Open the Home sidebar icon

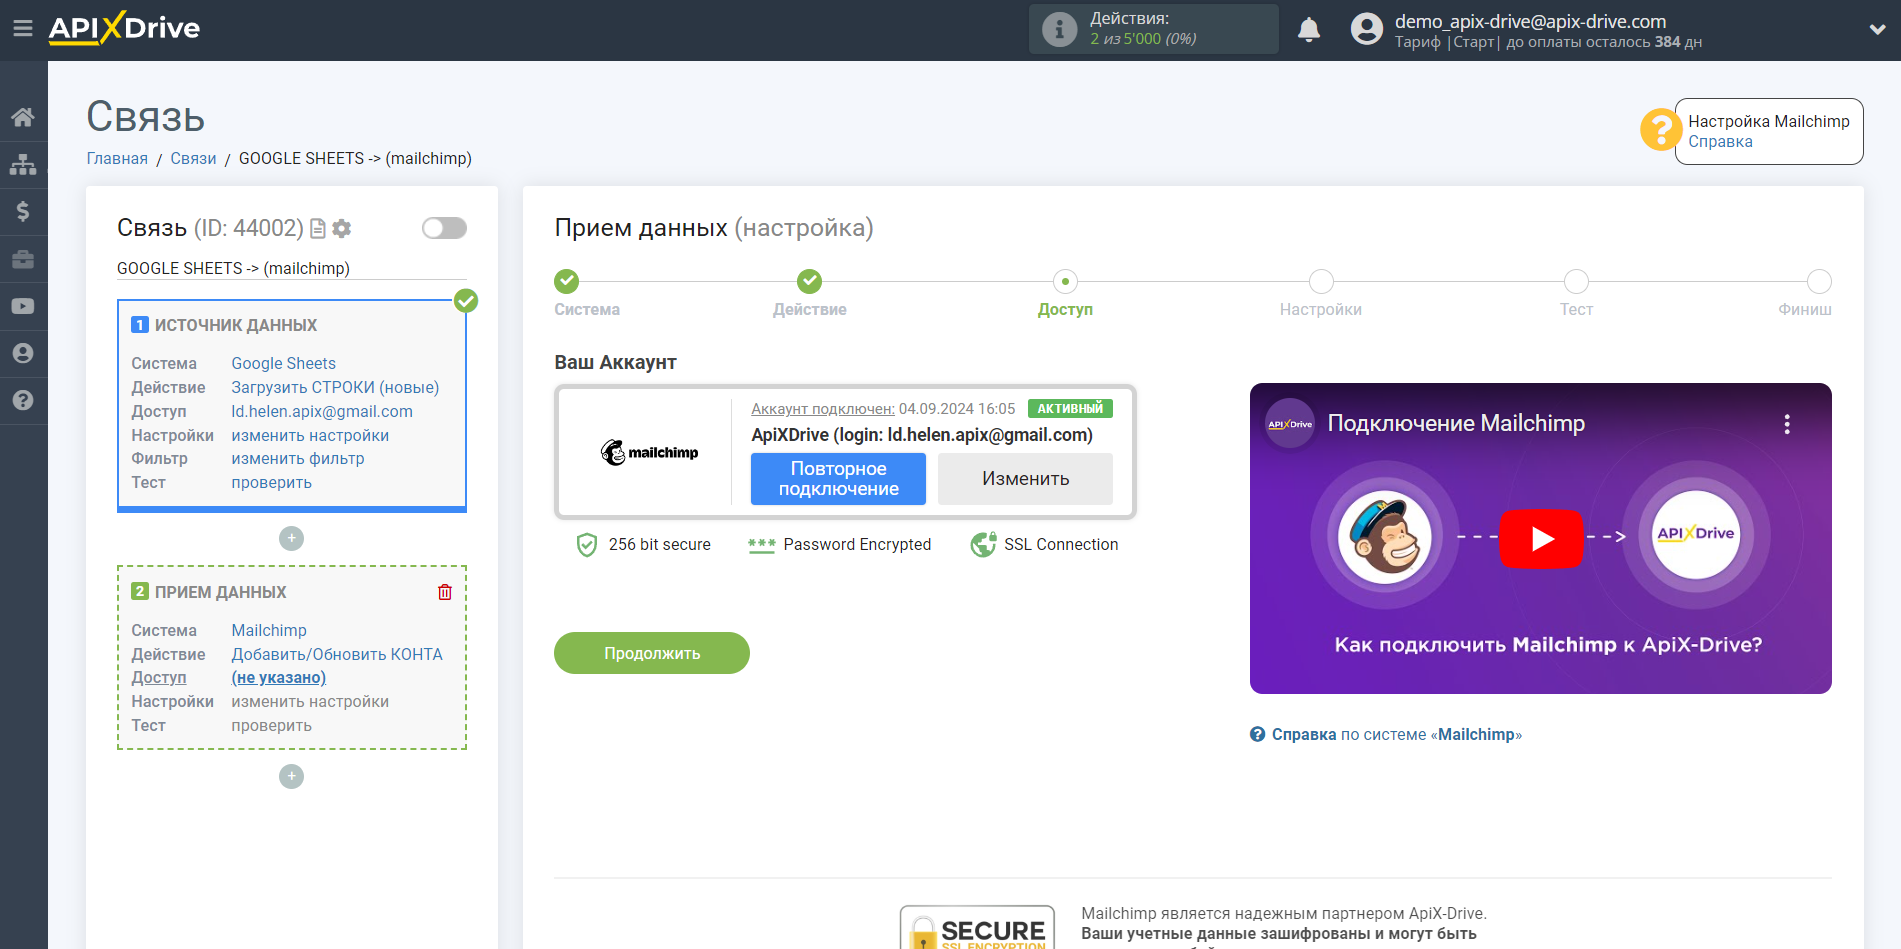pyautogui.click(x=23, y=117)
